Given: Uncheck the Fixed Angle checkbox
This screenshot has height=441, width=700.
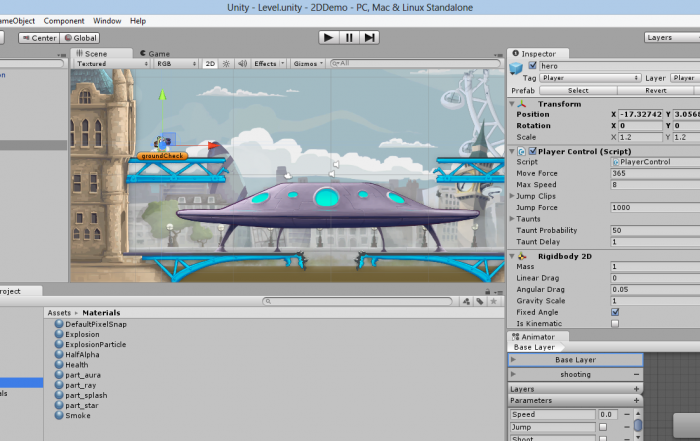Looking at the screenshot, I should pyautogui.click(x=614, y=312).
